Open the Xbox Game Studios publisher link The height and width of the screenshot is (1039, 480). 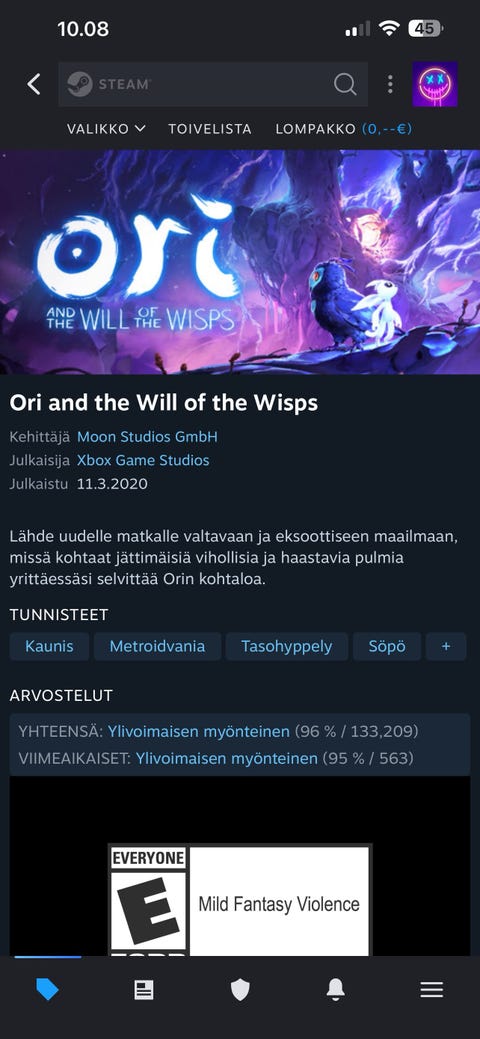click(143, 460)
